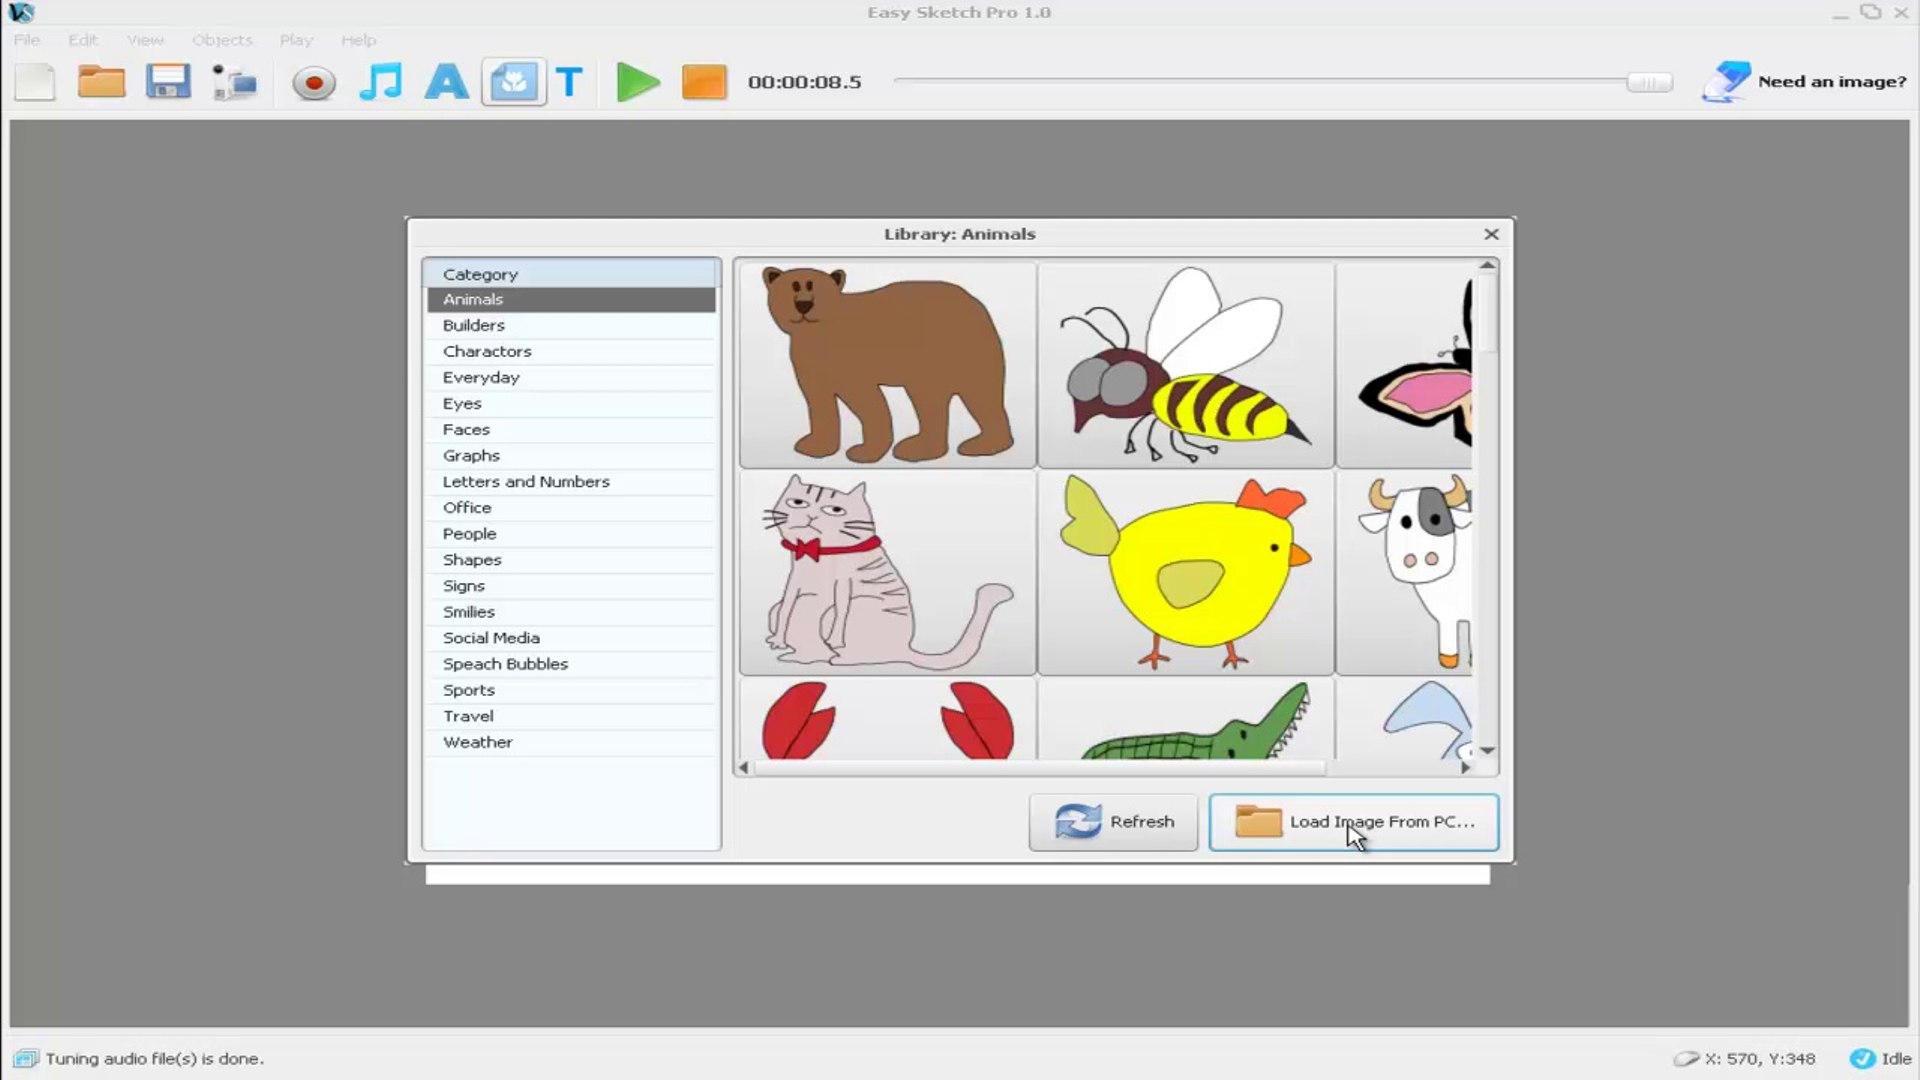Image resolution: width=1920 pixels, height=1080 pixels.
Task: Click the Refresh button
Action: click(1113, 822)
